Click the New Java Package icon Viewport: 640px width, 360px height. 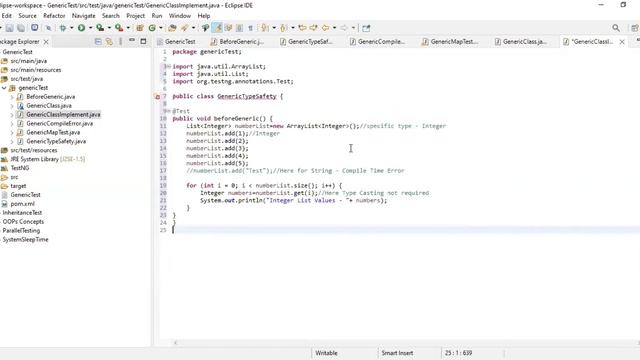pyautogui.click(x=140, y=28)
